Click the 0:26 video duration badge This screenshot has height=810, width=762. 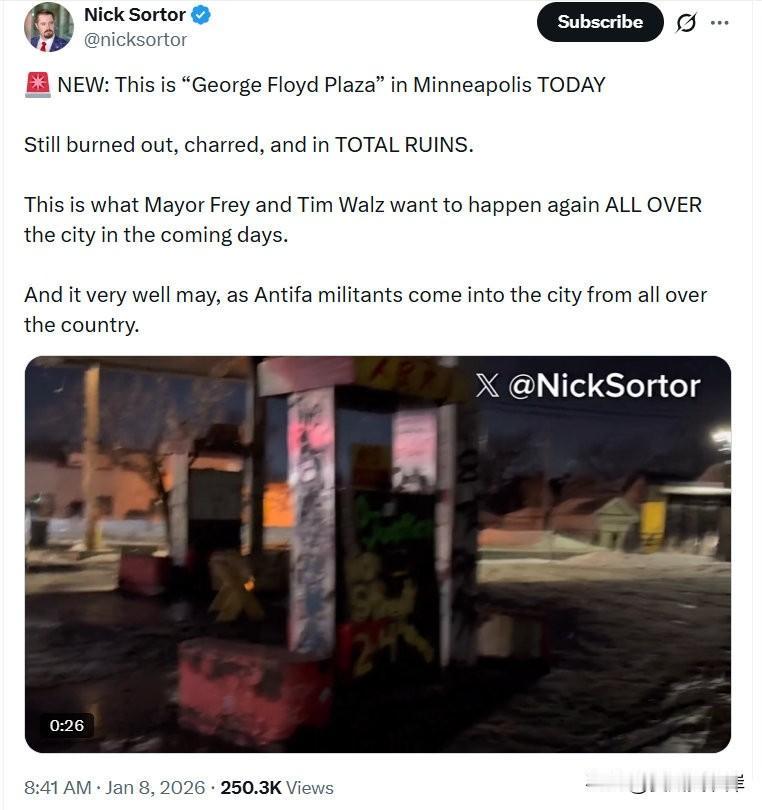(x=67, y=725)
